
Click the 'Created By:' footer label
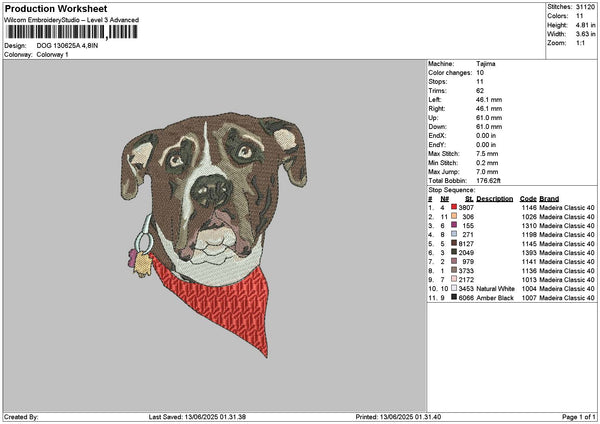[x=21, y=417]
